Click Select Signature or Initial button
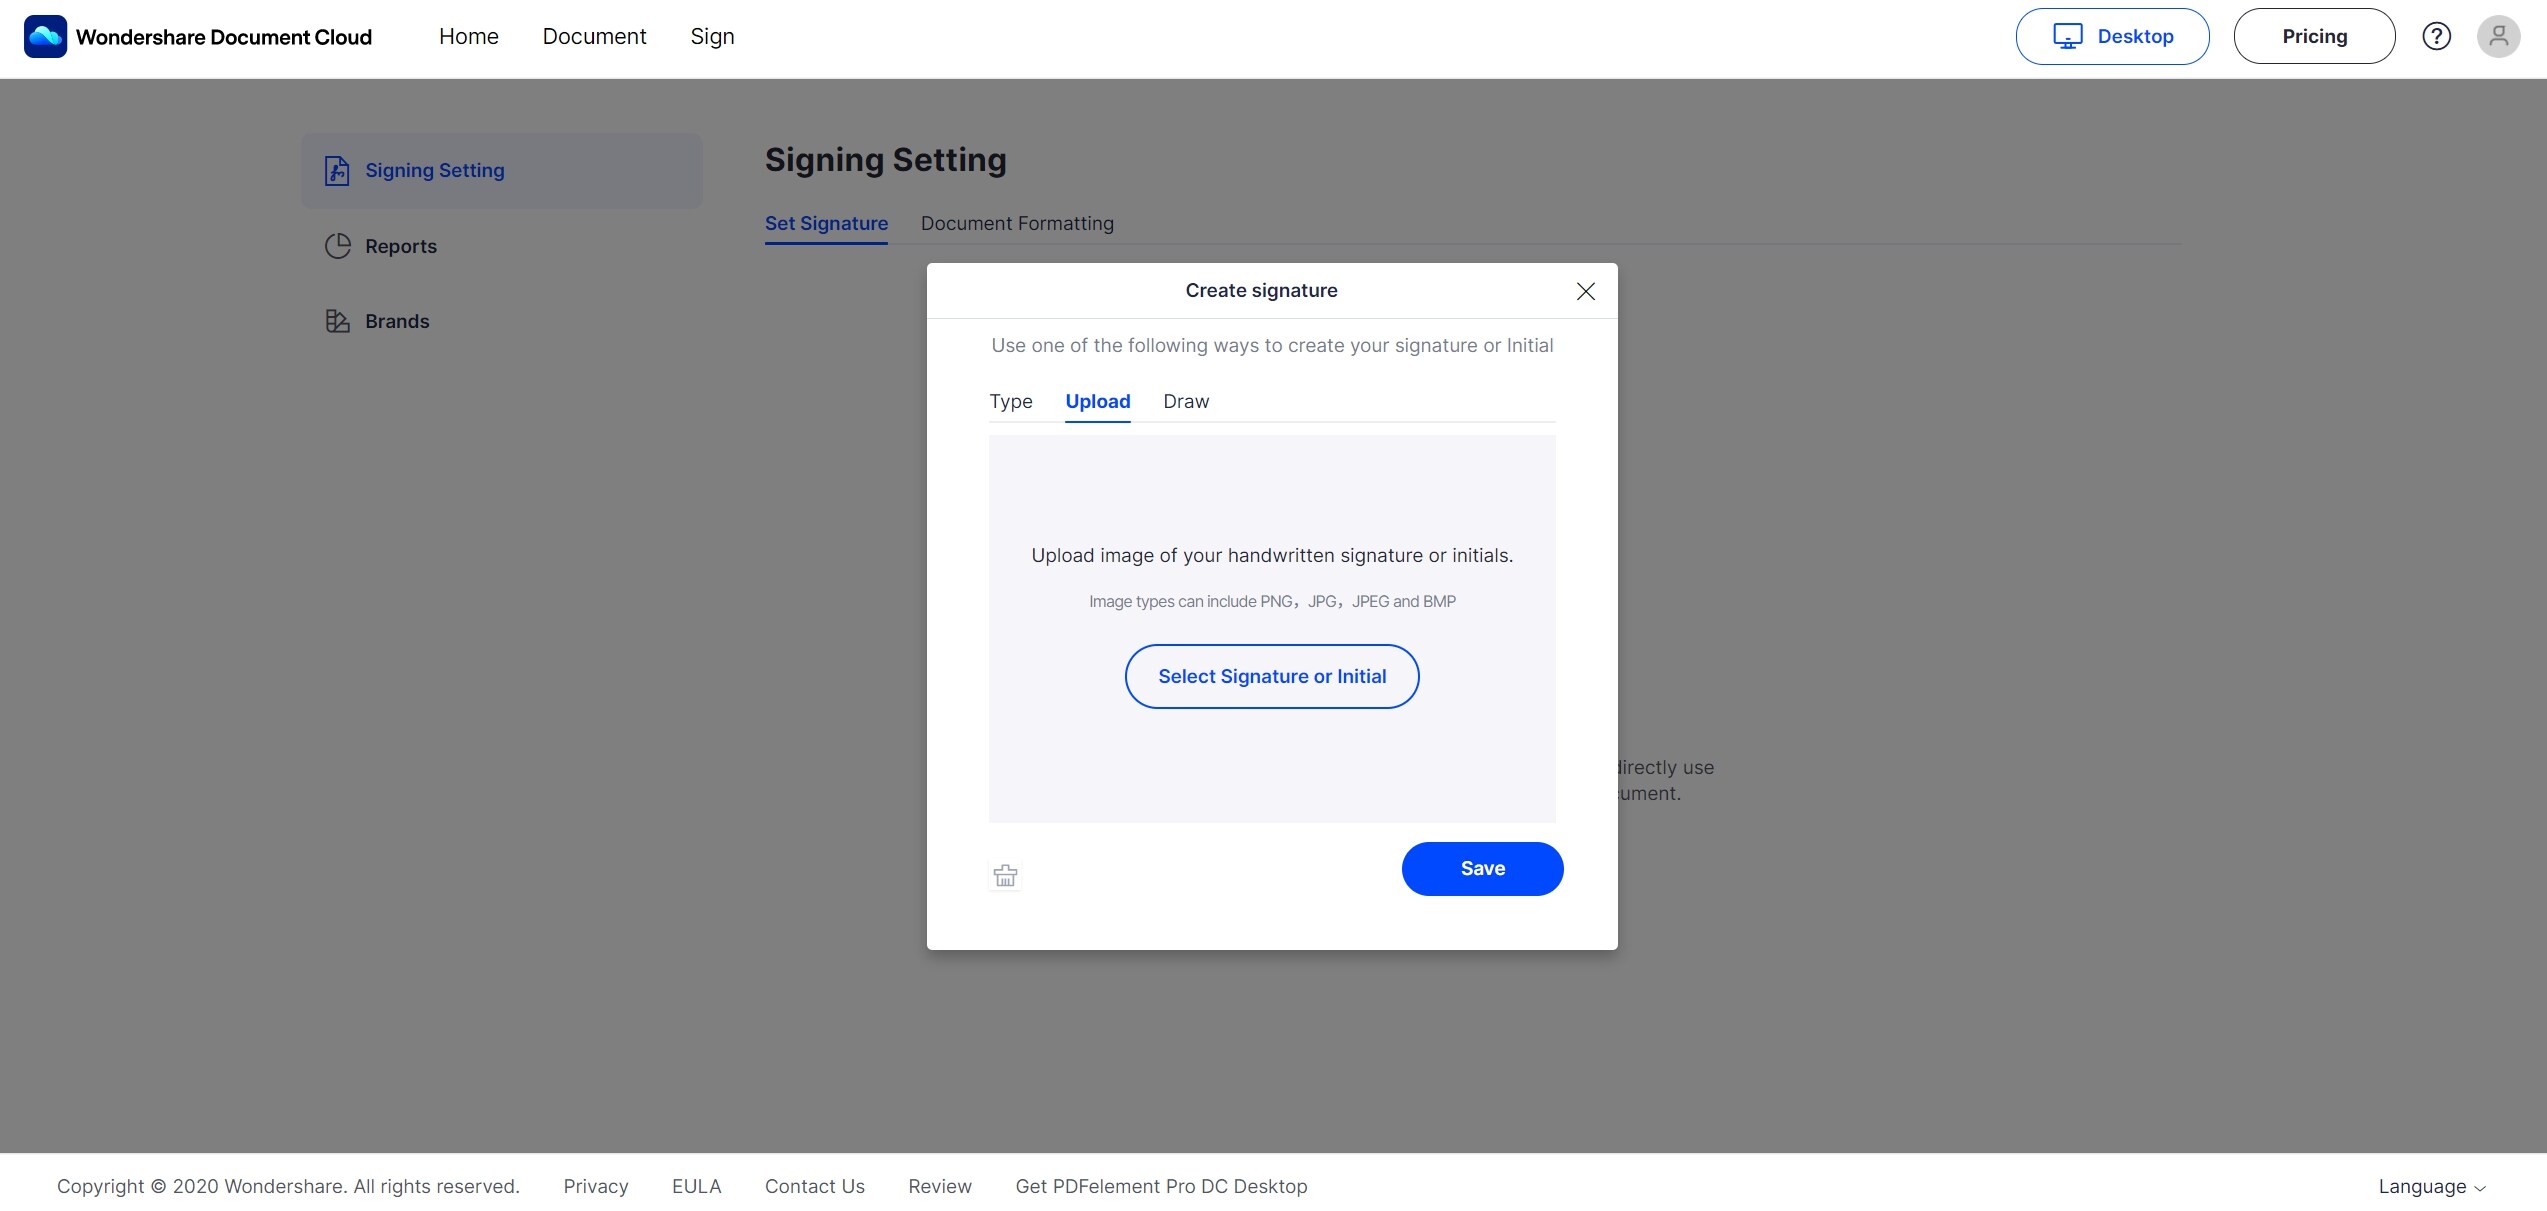The width and height of the screenshot is (2547, 1211). tap(1272, 675)
